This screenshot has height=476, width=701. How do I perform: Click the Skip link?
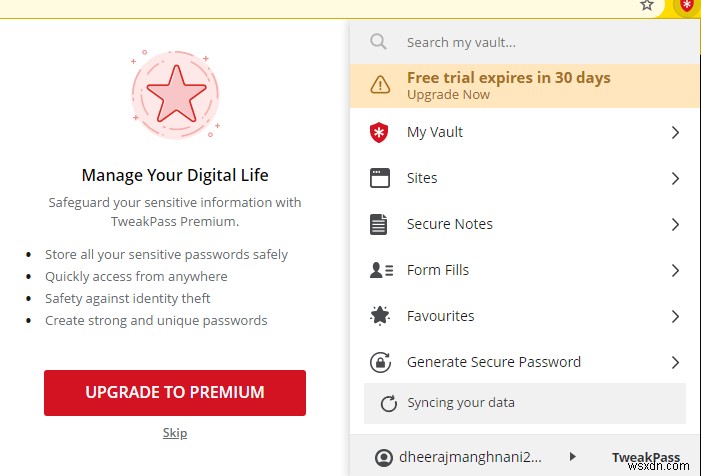point(175,433)
